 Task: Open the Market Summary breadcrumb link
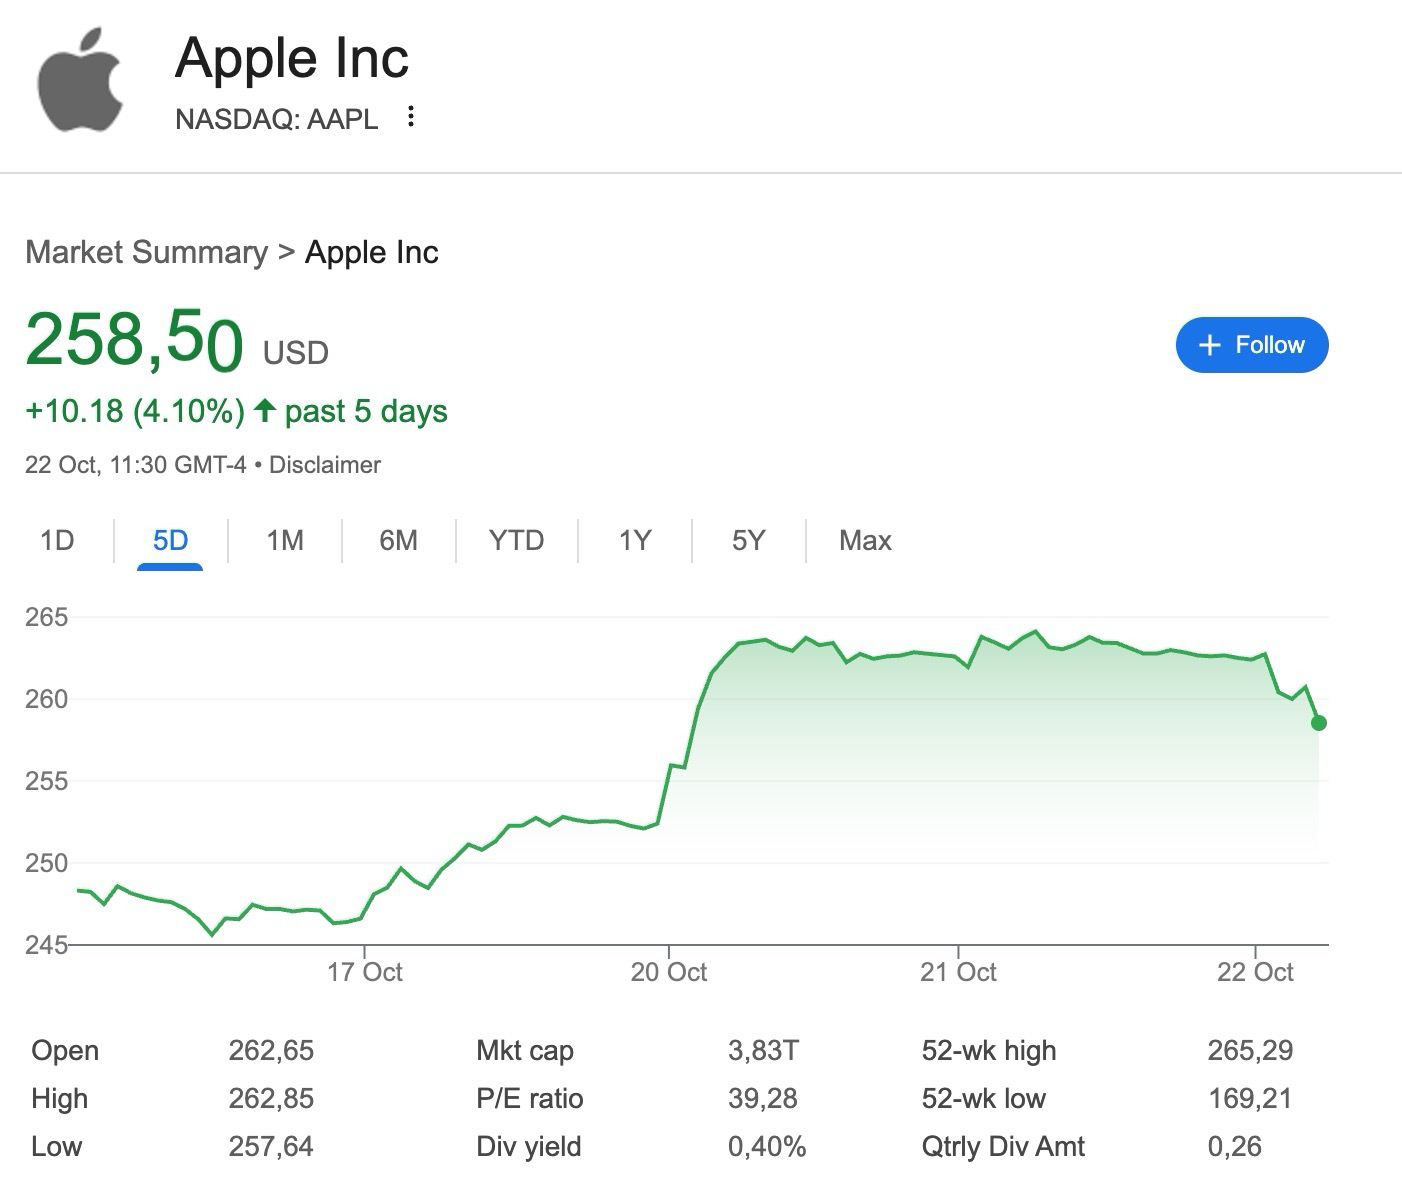click(x=146, y=252)
